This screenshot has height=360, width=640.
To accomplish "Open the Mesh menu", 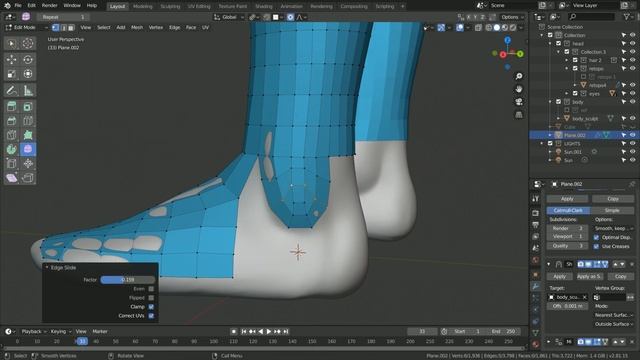I will click(x=137, y=27).
